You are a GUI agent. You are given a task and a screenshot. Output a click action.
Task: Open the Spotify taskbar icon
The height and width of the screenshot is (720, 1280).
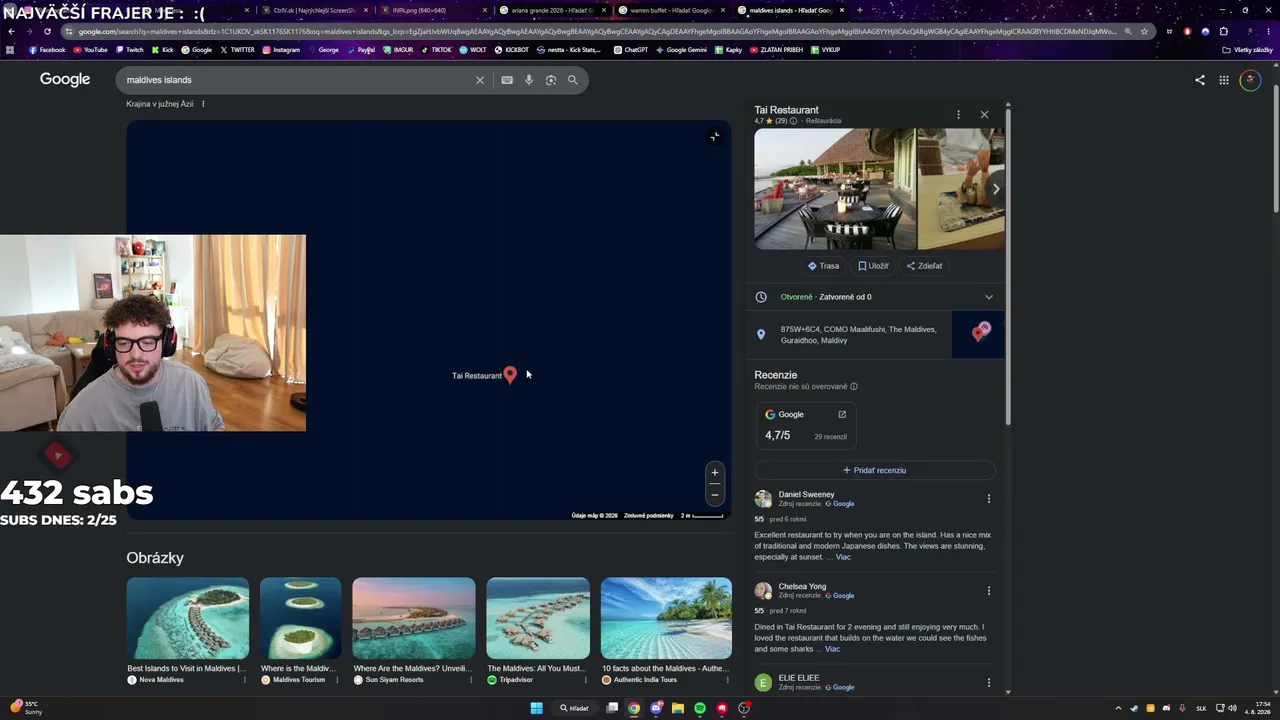[x=700, y=708]
